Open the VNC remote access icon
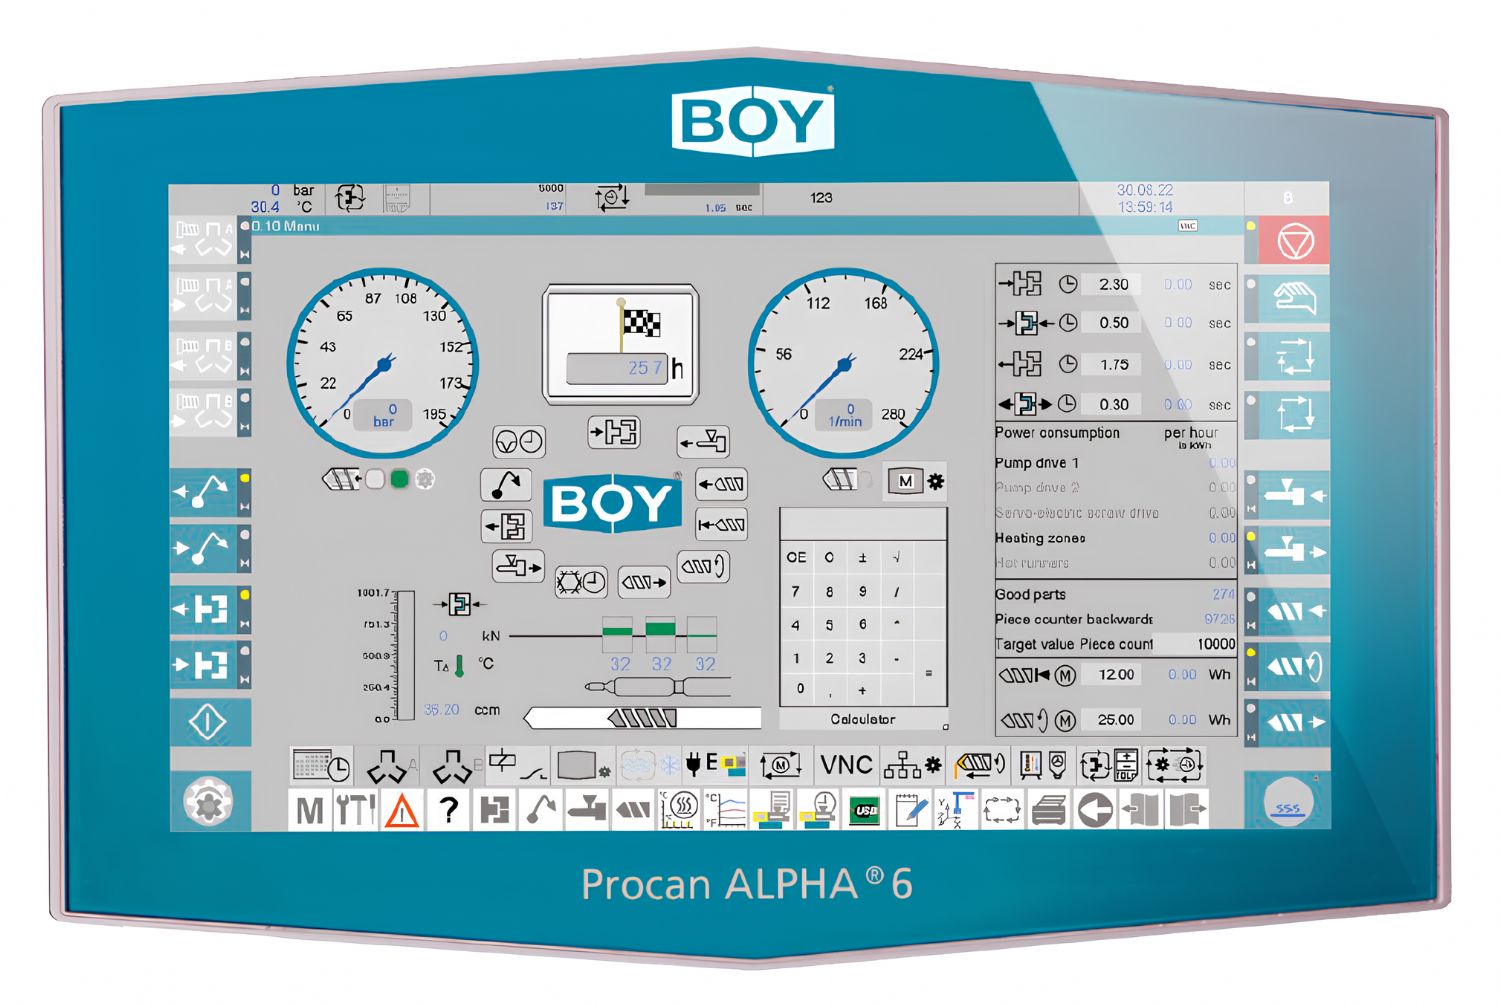This screenshot has height=1006, width=1500. click(846, 765)
